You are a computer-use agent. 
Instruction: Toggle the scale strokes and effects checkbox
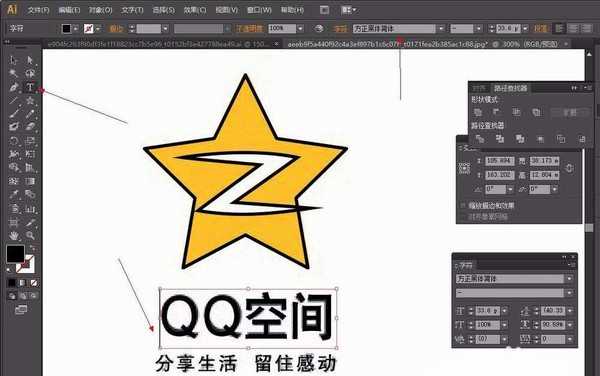[463, 206]
